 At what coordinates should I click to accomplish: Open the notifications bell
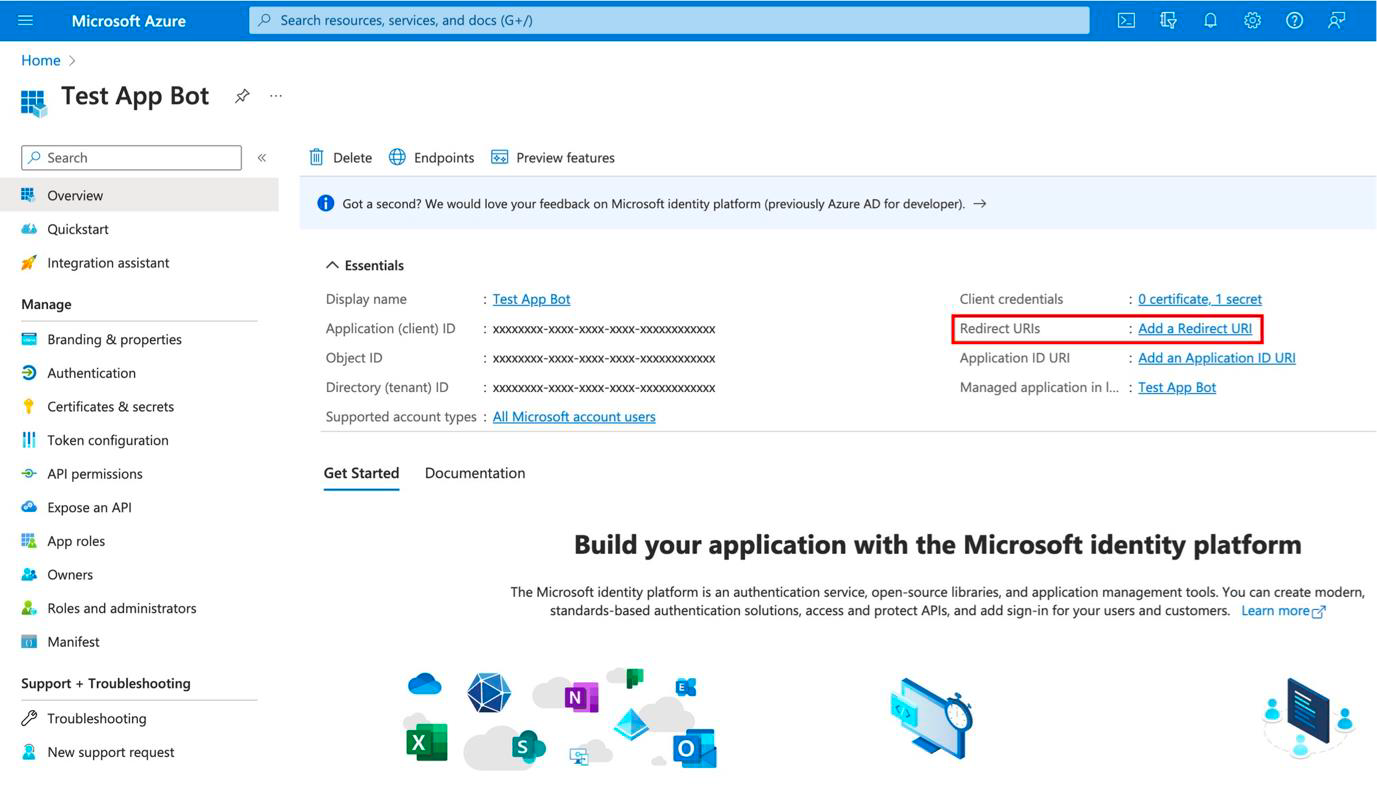(x=1210, y=20)
